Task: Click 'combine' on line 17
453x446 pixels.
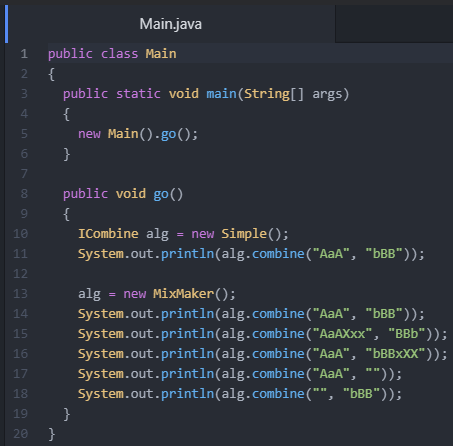Action: coord(278,374)
